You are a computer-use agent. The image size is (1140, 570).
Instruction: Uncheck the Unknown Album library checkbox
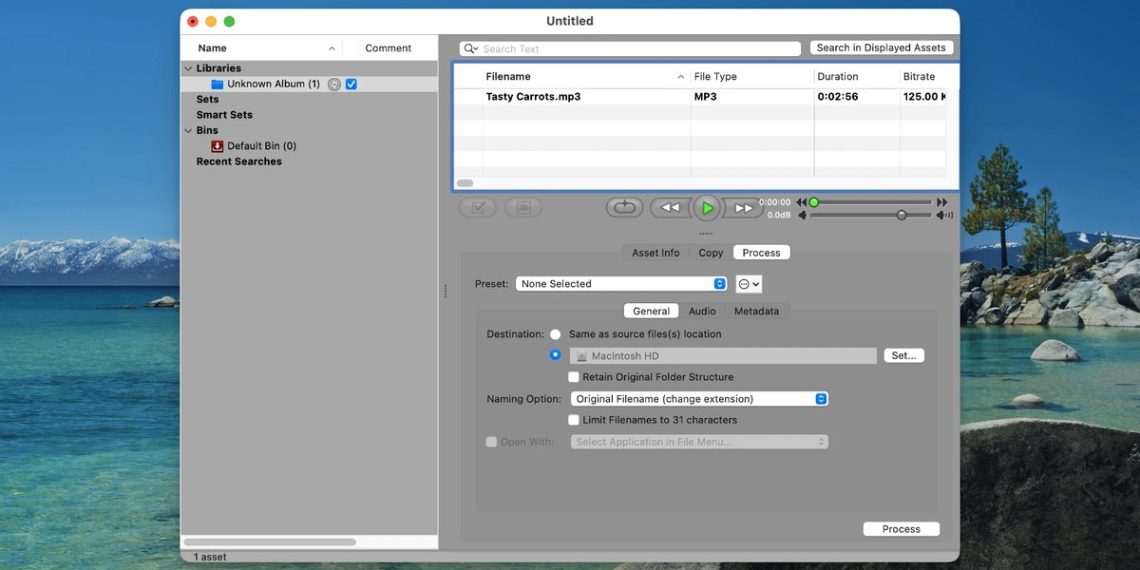click(x=351, y=84)
